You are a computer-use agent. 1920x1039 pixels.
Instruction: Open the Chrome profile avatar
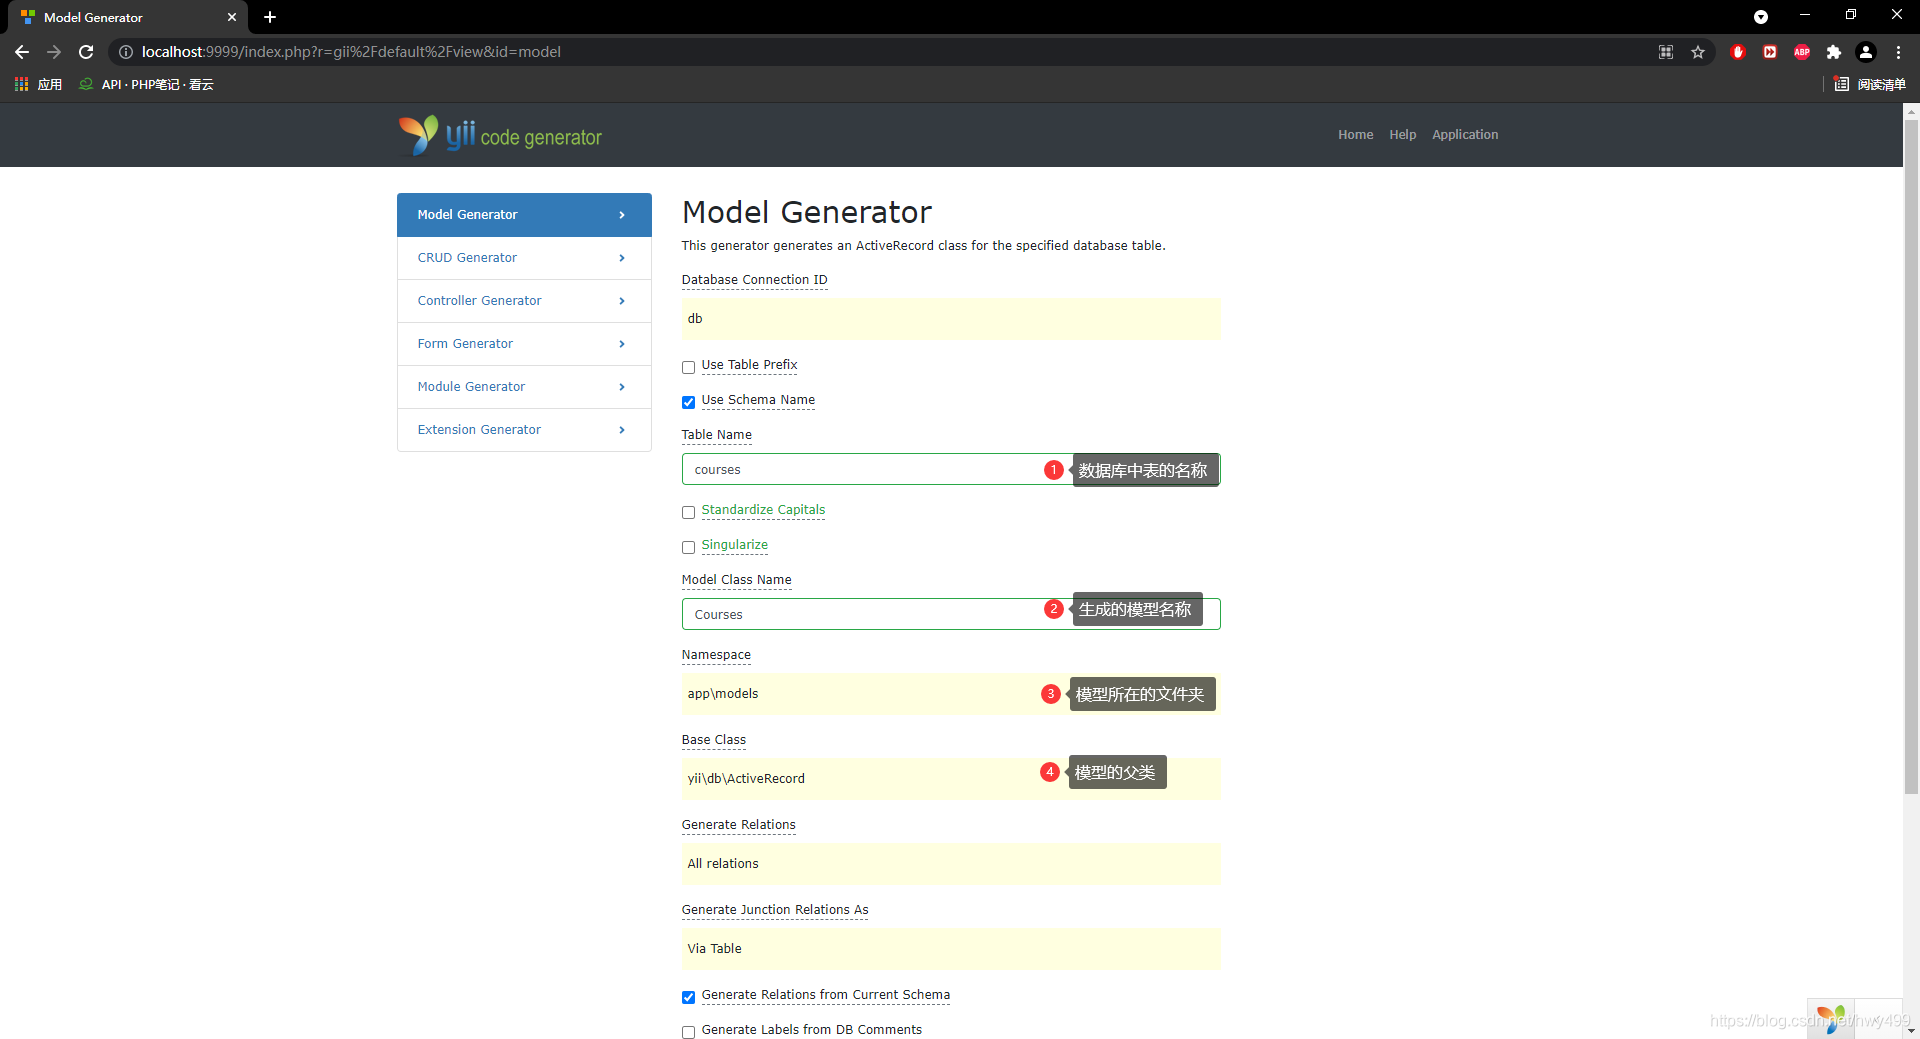pyautogui.click(x=1866, y=52)
